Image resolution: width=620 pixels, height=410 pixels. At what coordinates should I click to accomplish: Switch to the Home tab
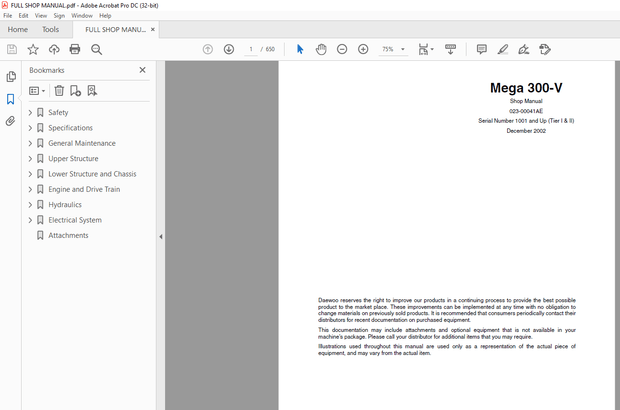click(x=18, y=30)
